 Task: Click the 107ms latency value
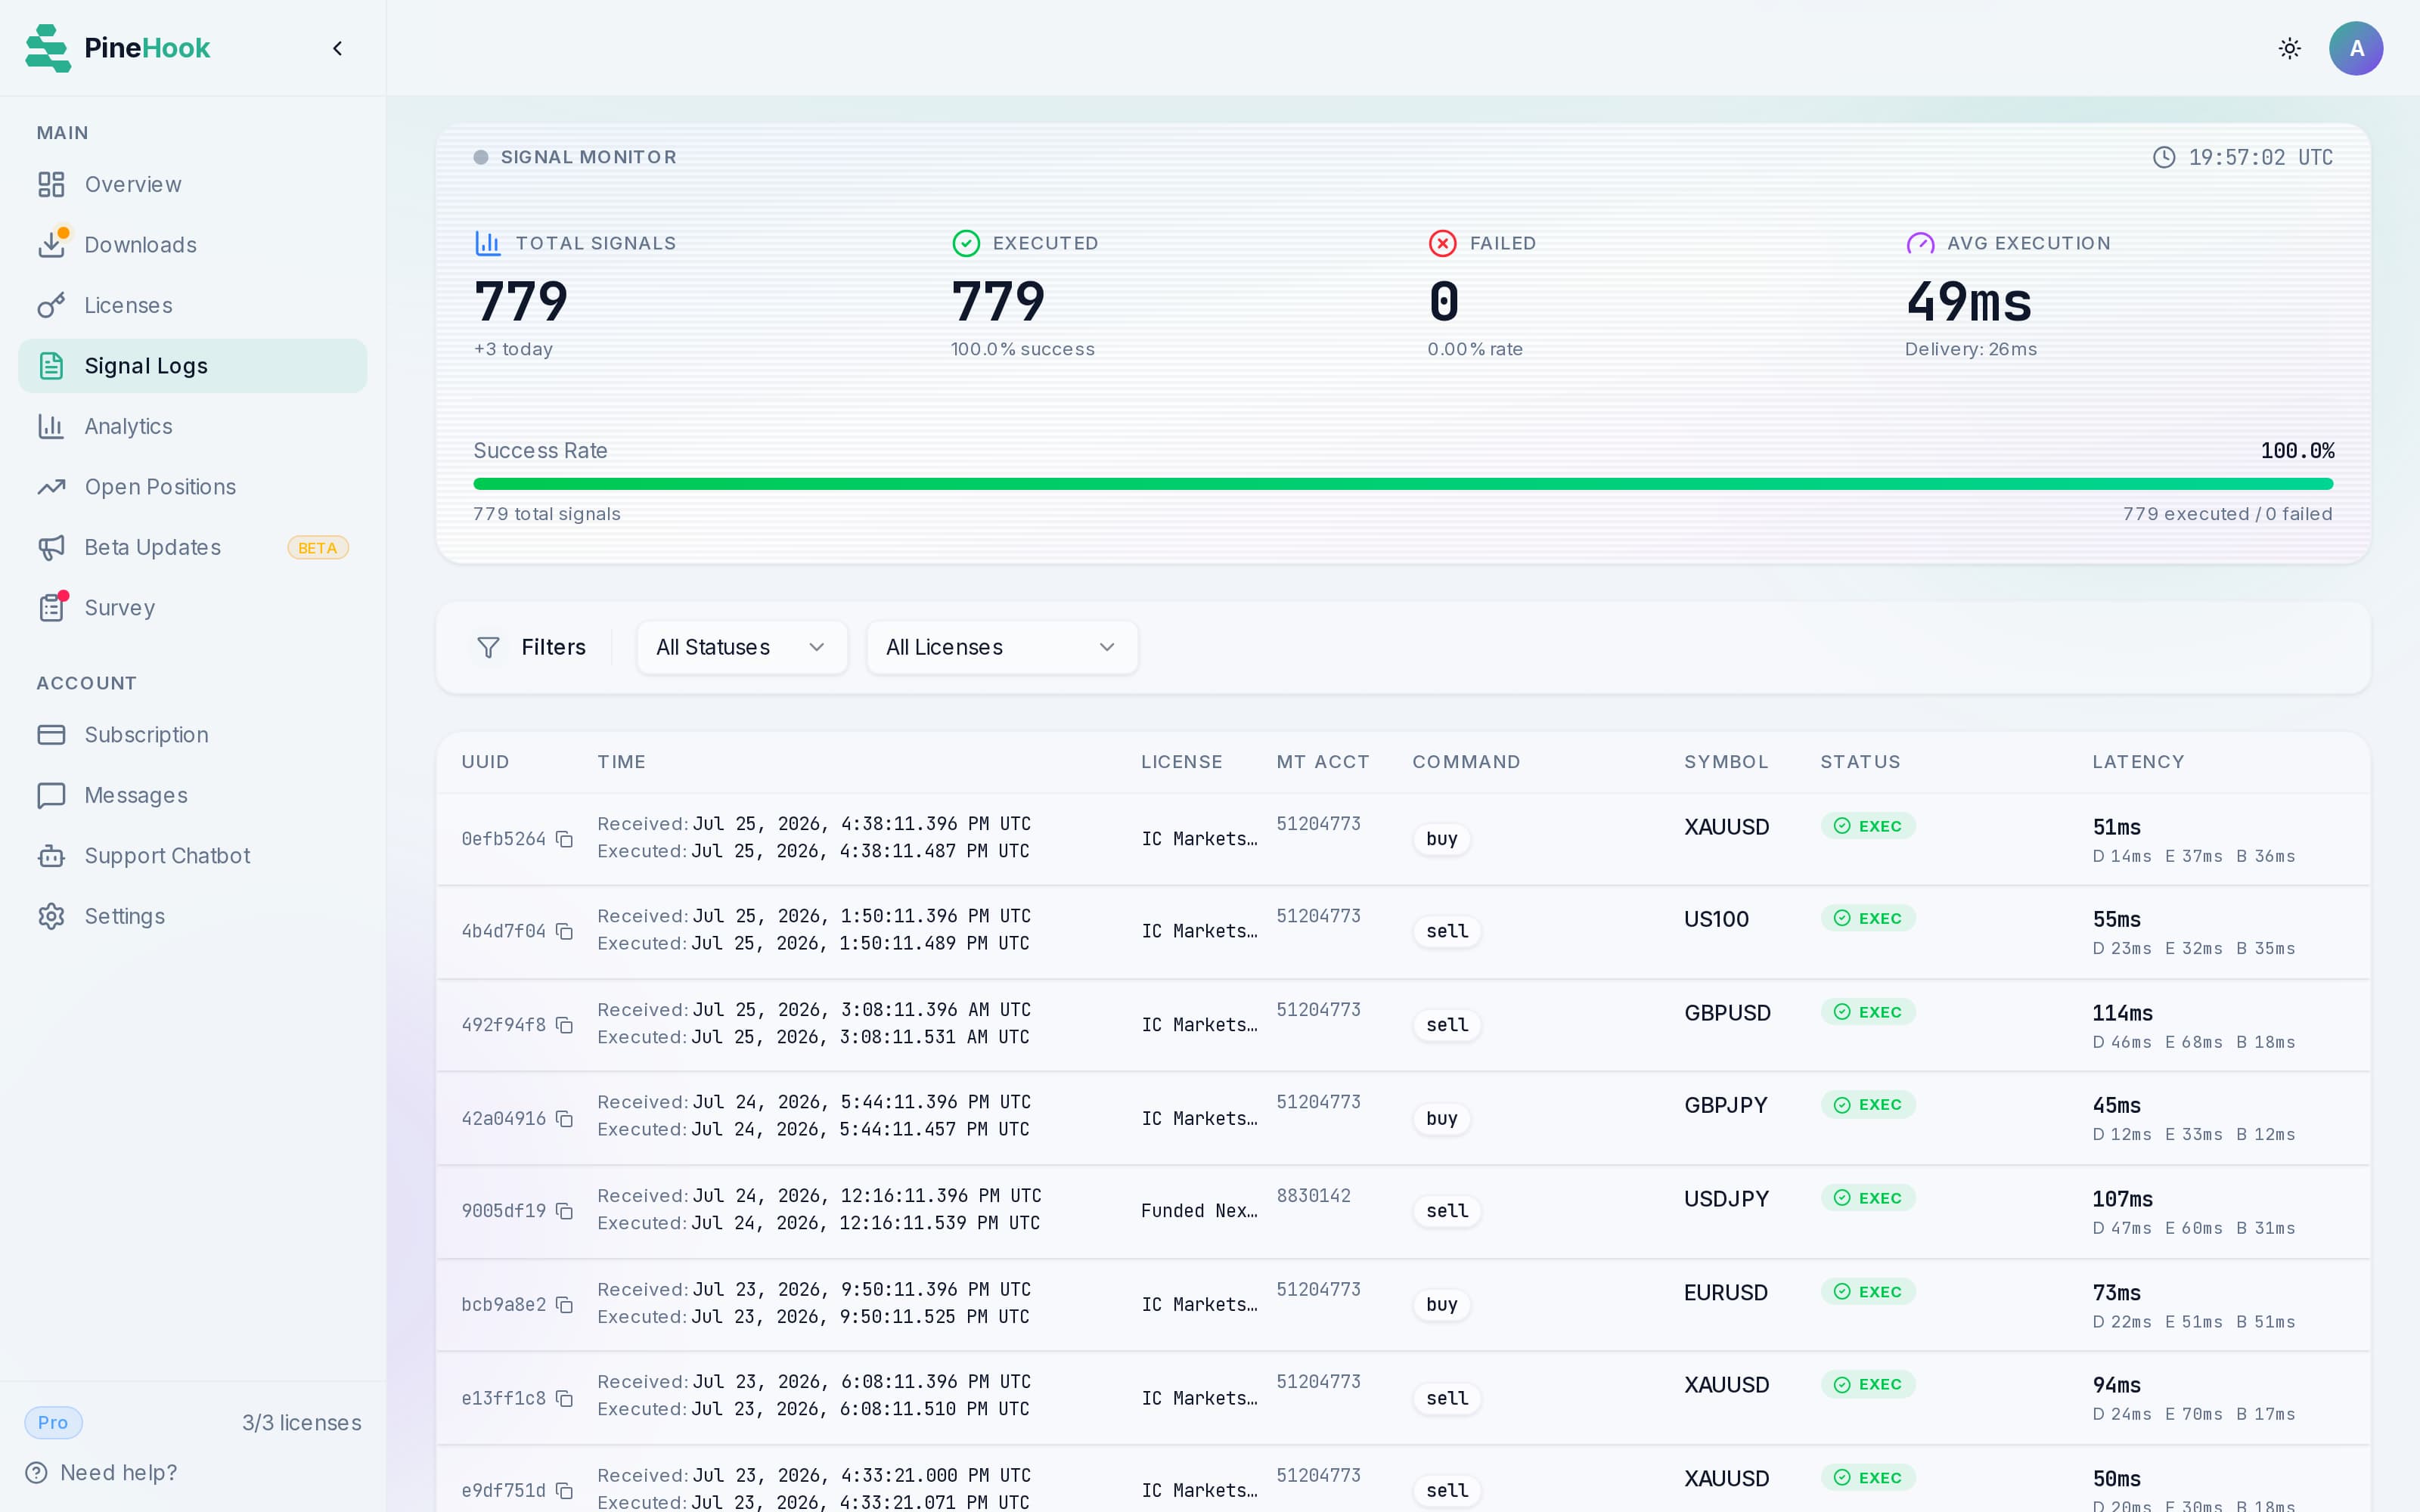pyautogui.click(x=2122, y=1199)
